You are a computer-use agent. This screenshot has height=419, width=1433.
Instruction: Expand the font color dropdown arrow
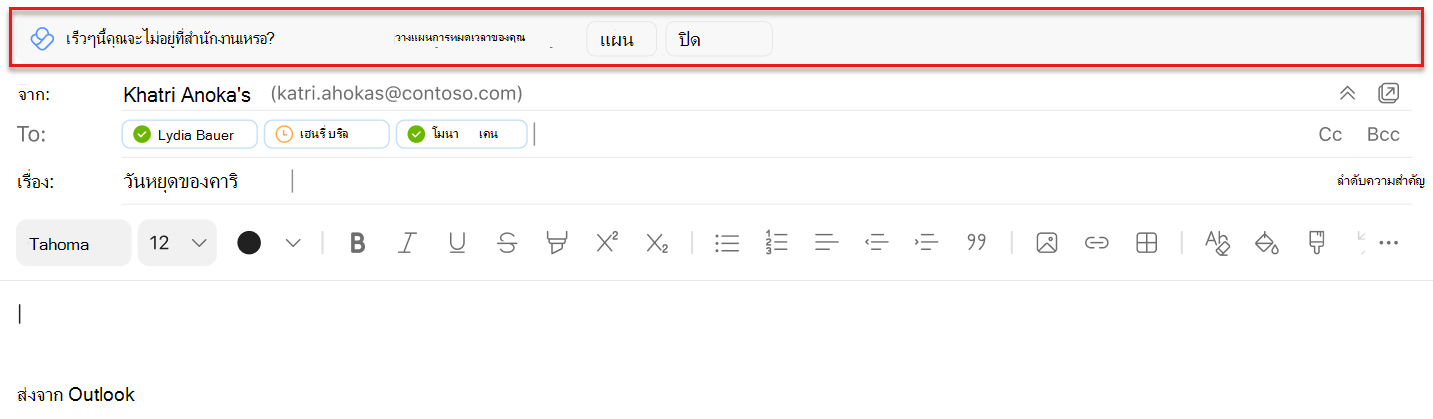click(293, 243)
